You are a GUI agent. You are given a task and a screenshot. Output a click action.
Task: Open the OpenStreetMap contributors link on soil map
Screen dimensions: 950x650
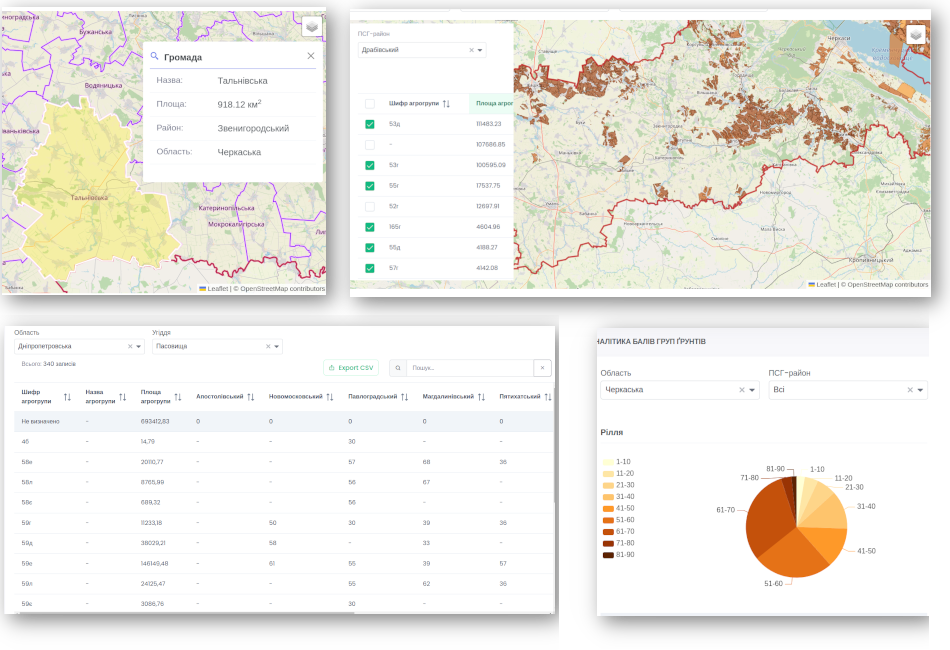click(887, 285)
